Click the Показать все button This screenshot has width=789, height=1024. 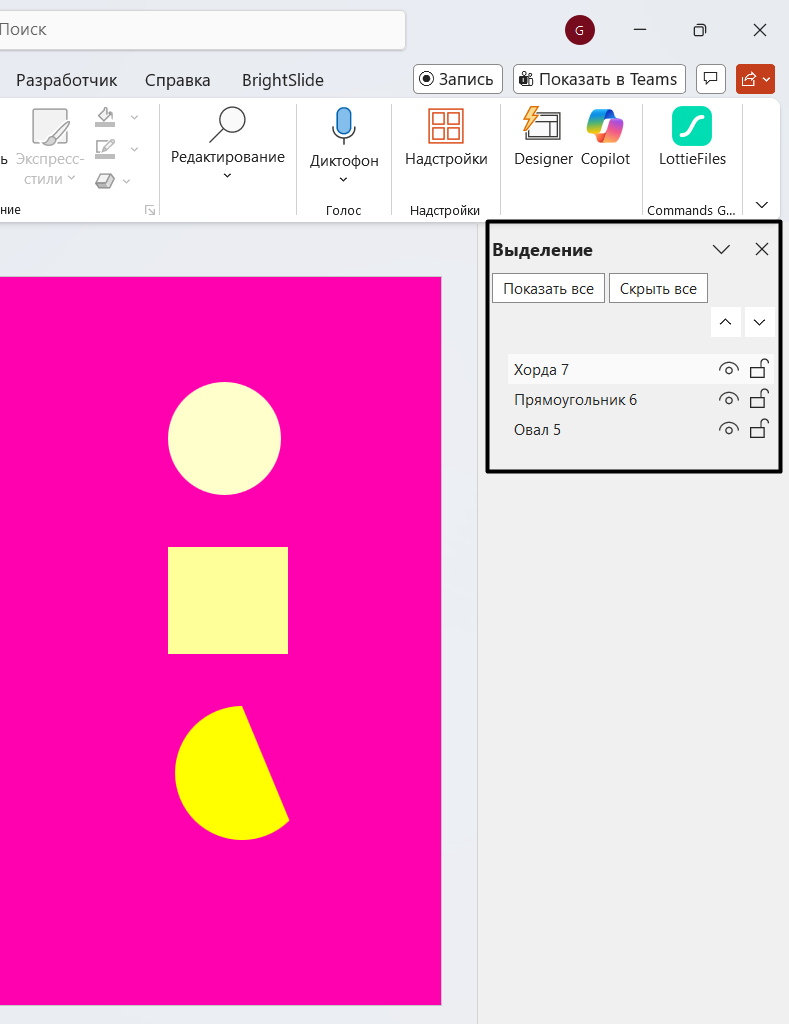click(x=549, y=289)
